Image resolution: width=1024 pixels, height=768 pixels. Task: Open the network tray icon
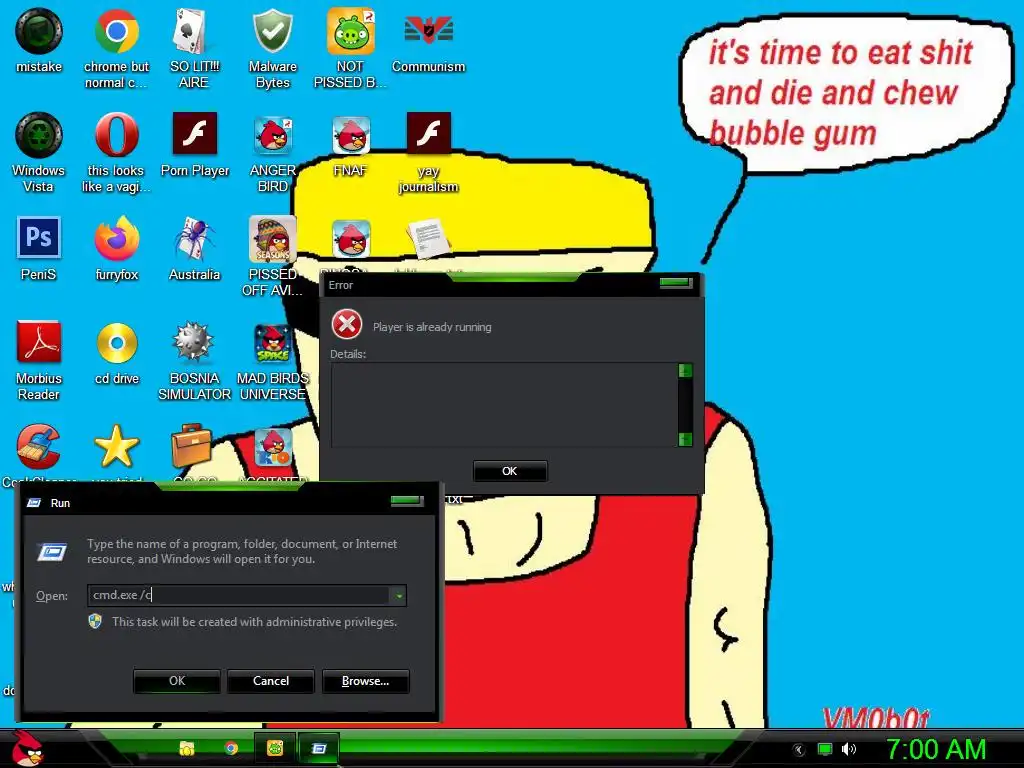pyautogui.click(x=825, y=749)
